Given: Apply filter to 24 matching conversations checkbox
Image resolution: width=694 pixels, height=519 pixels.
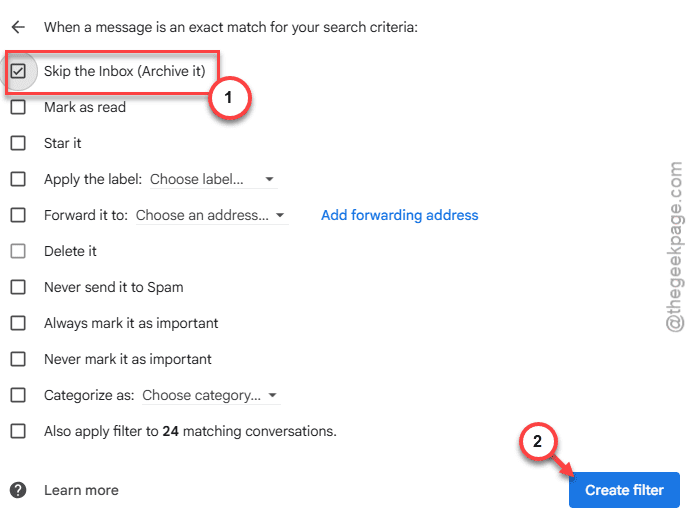Looking at the screenshot, I should [18, 431].
